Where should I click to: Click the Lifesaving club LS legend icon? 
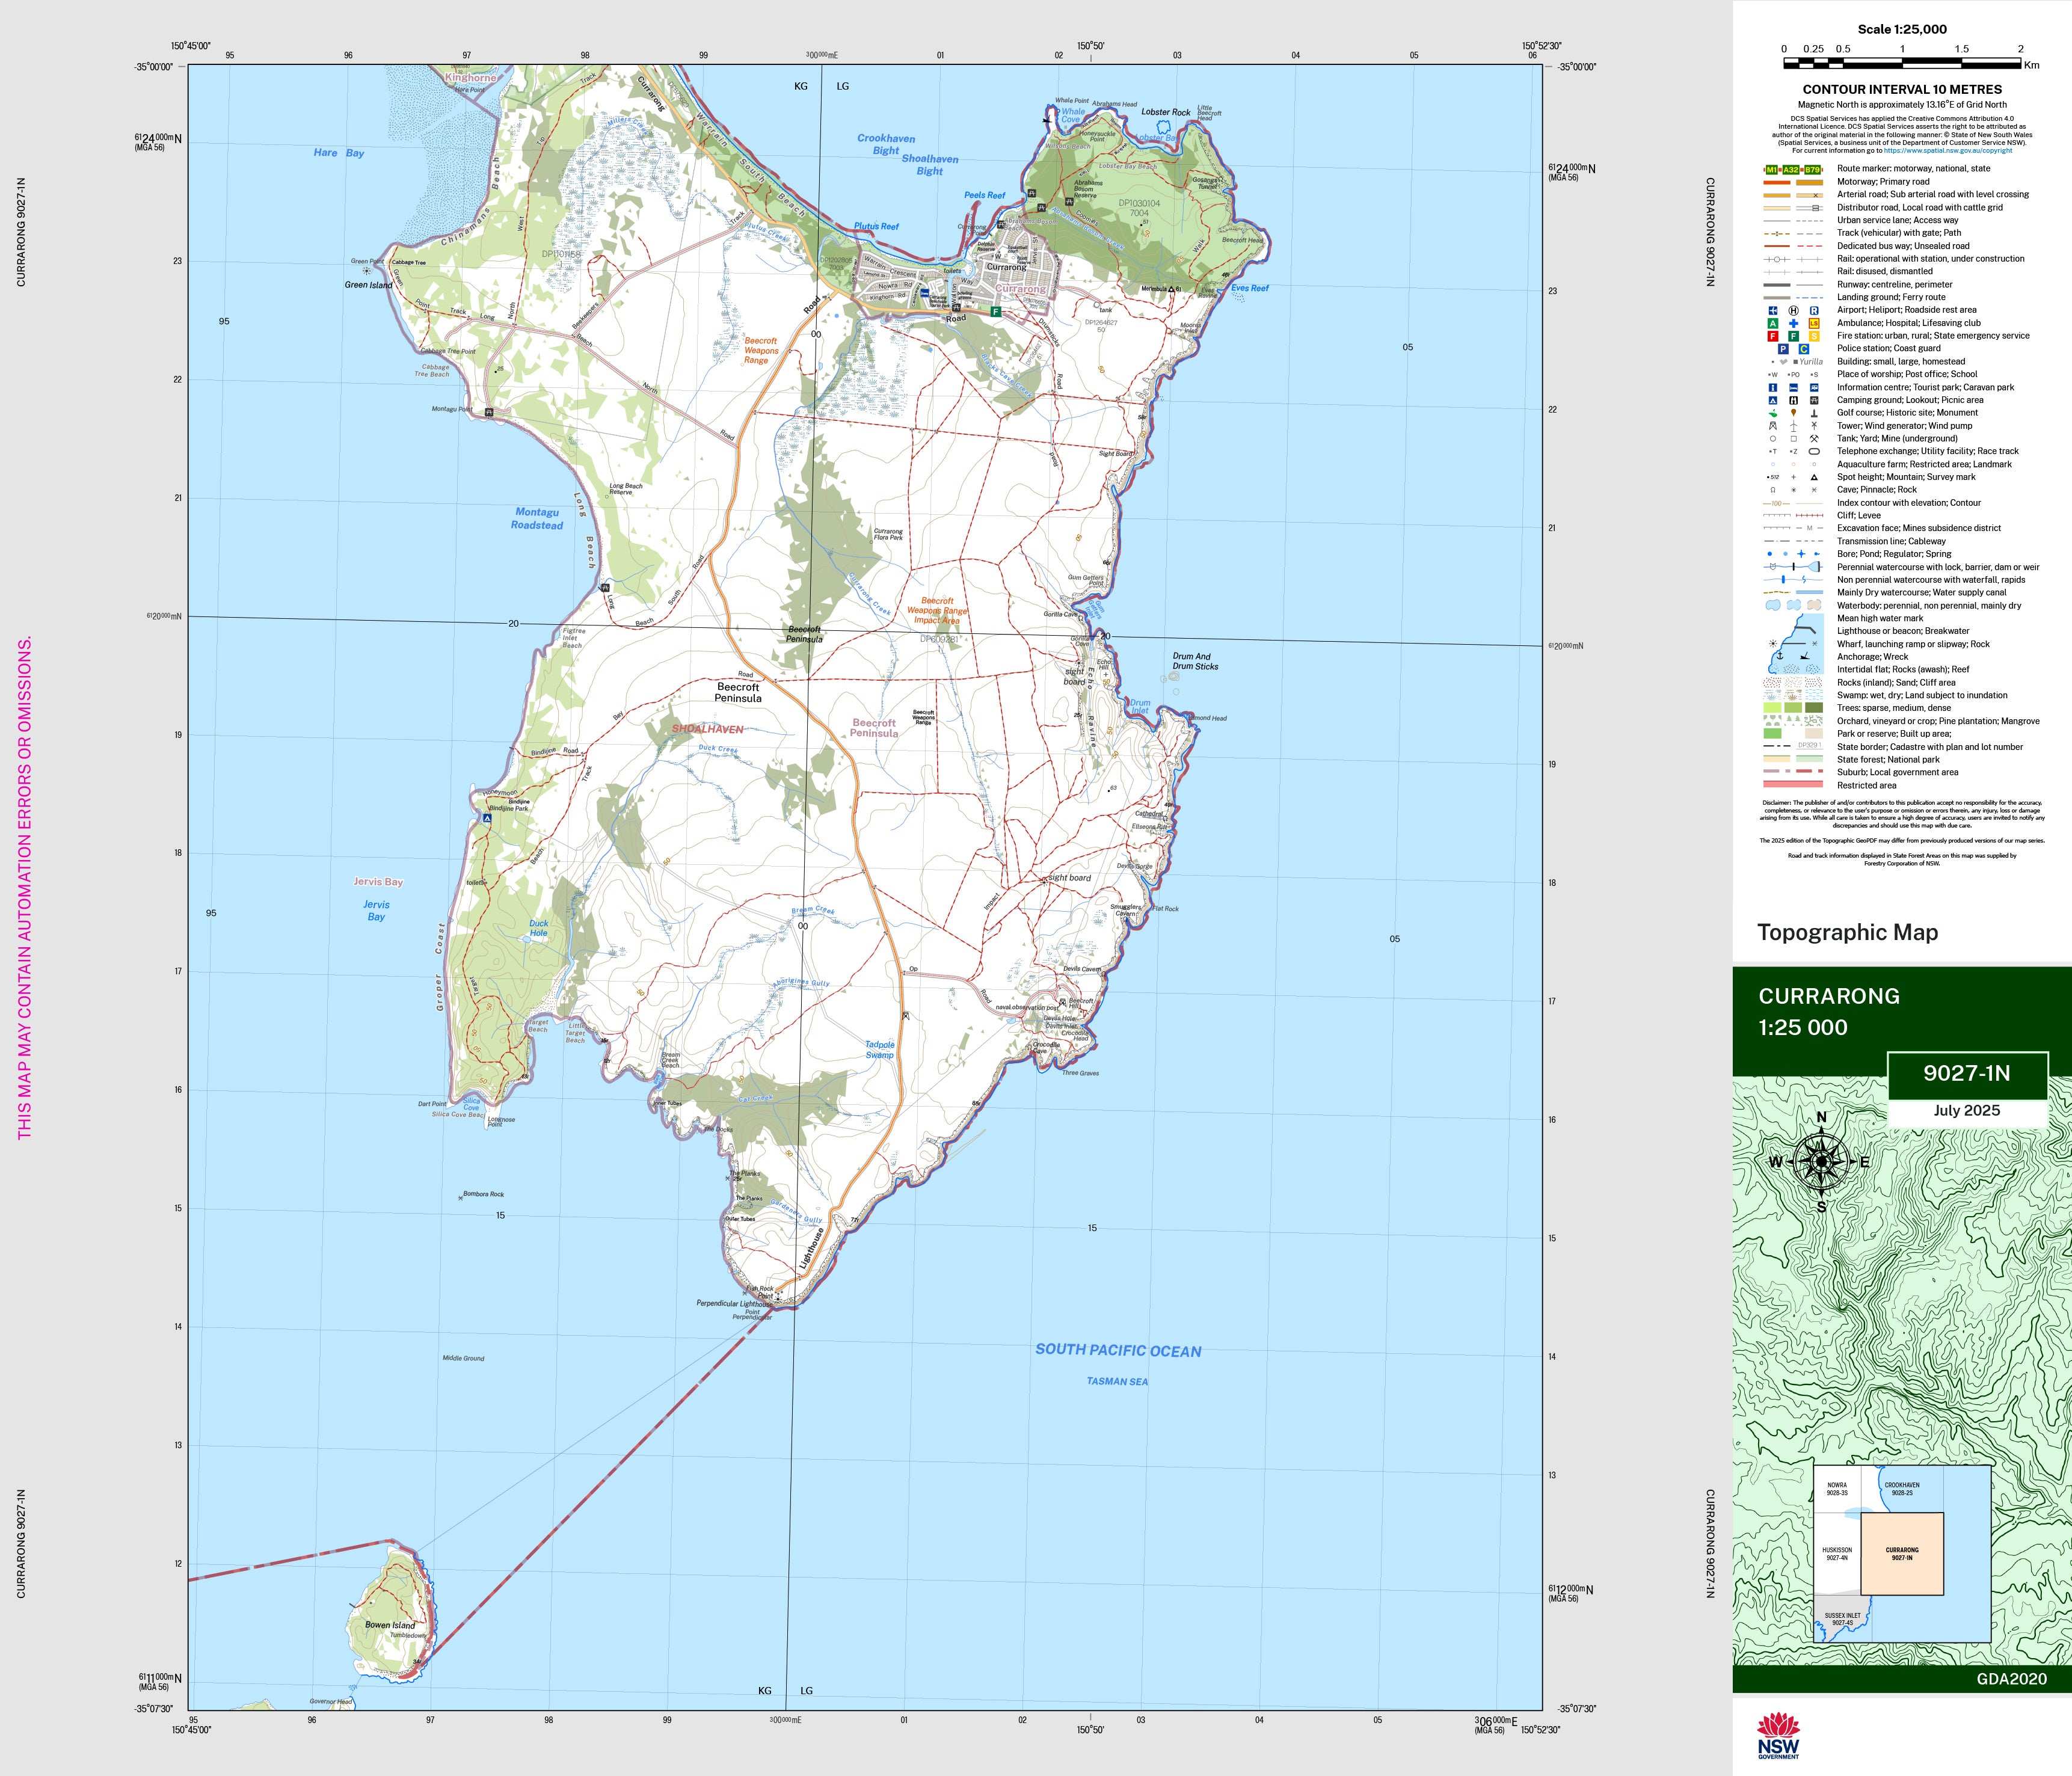click(x=1814, y=324)
